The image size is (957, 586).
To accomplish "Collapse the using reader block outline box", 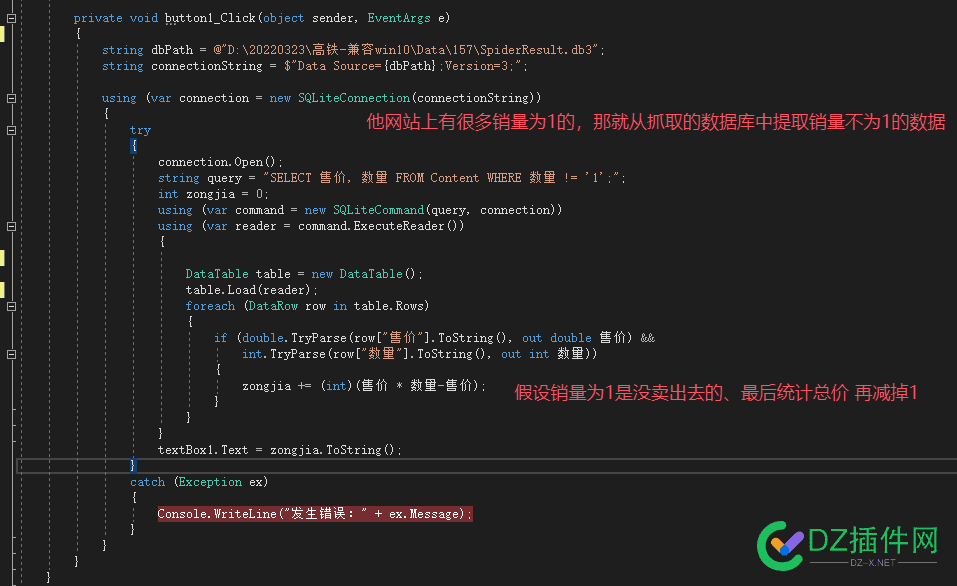I will click(x=11, y=226).
